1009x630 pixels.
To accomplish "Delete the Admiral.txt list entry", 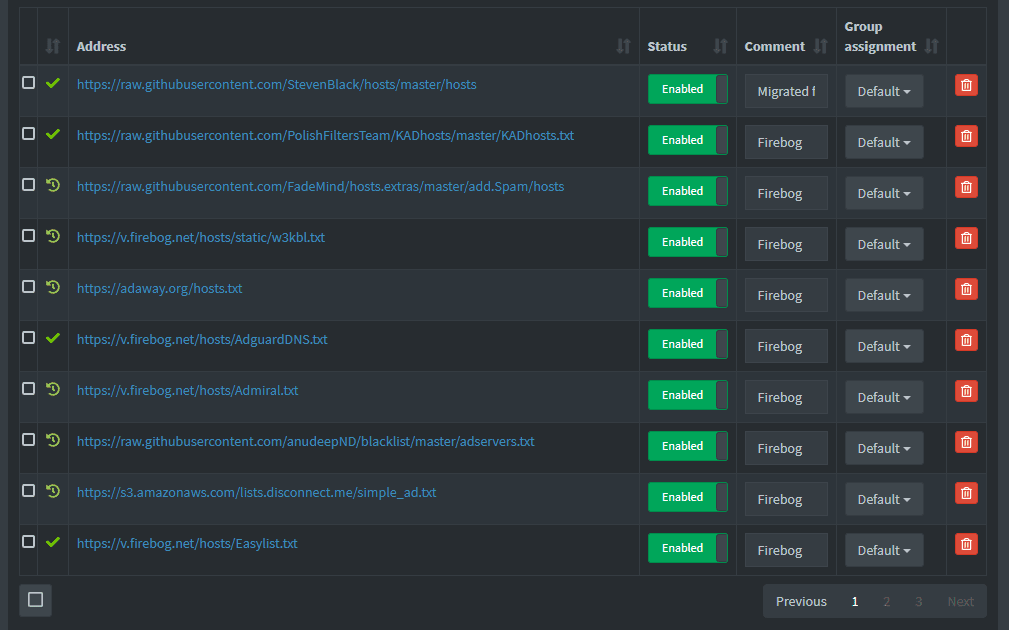I will (966, 391).
